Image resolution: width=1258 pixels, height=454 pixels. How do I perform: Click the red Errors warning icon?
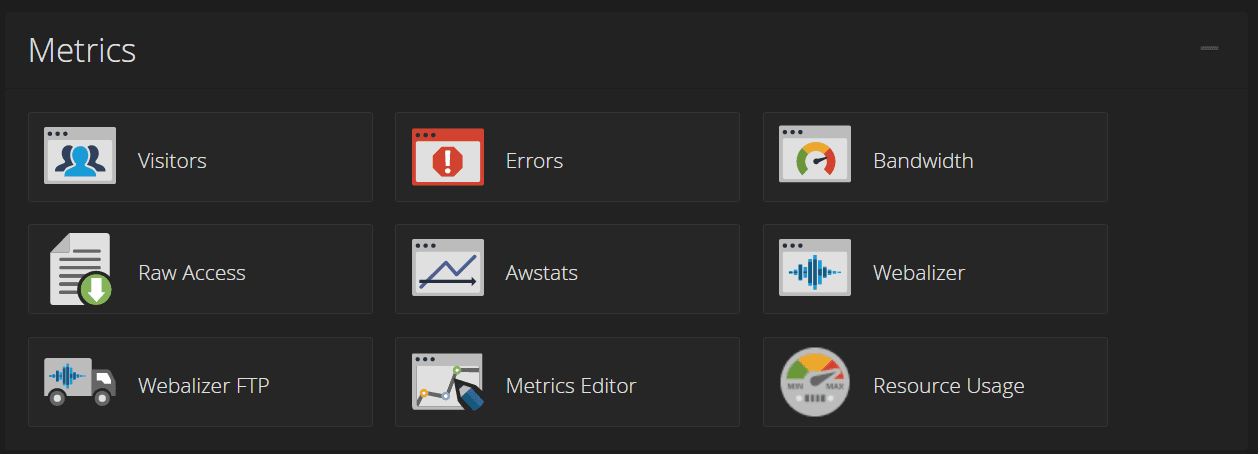[x=448, y=156]
